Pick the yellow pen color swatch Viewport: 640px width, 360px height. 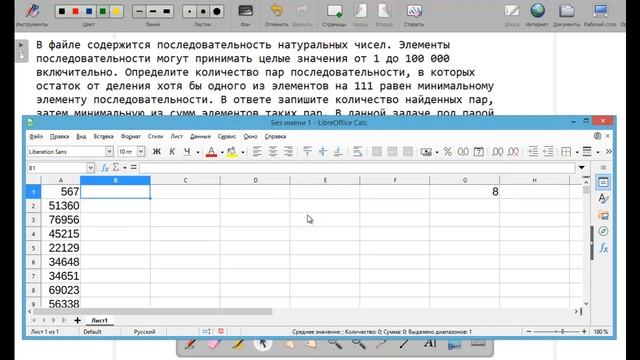click(x=116, y=11)
